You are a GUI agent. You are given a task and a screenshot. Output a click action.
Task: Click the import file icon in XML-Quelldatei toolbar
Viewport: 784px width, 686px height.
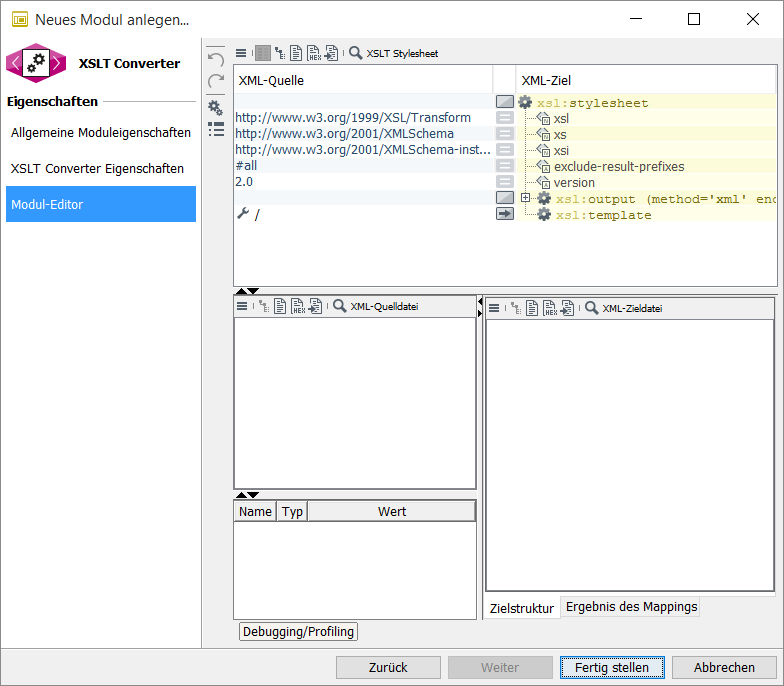pos(315,306)
